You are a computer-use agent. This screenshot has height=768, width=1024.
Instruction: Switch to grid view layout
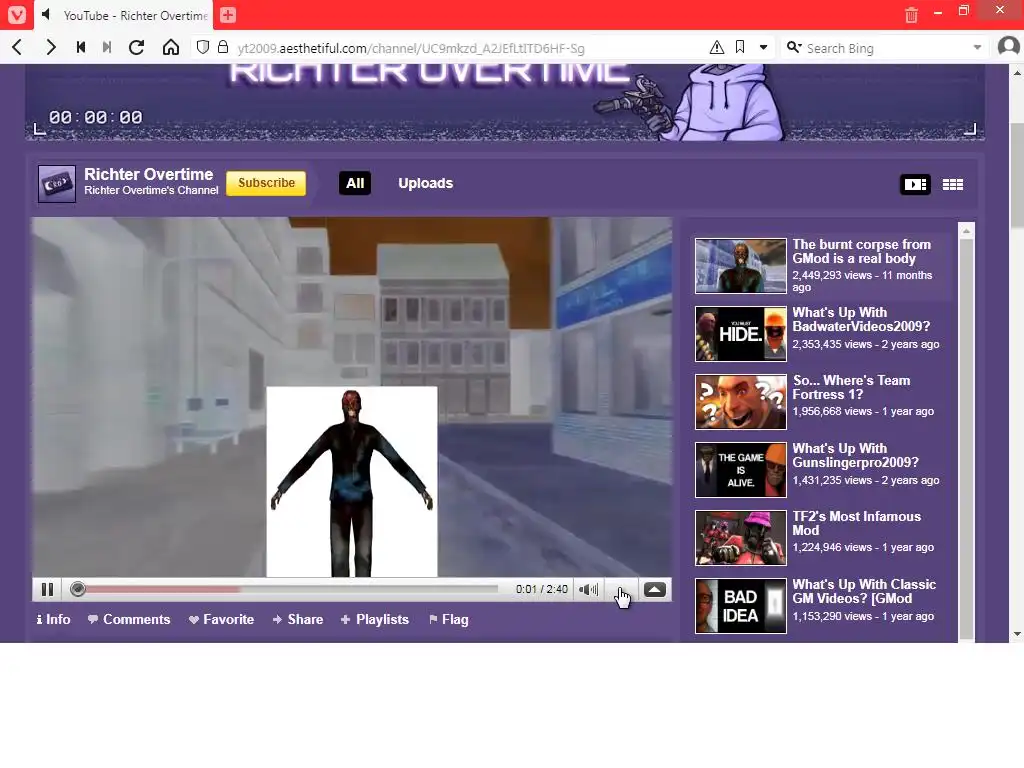(x=953, y=185)
